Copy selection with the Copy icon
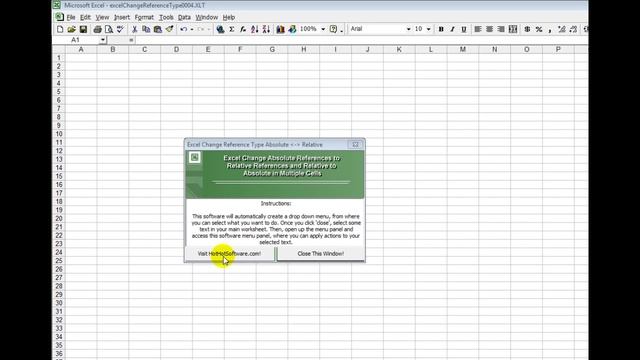Screen dimensions: 640x360 point(146,29)
